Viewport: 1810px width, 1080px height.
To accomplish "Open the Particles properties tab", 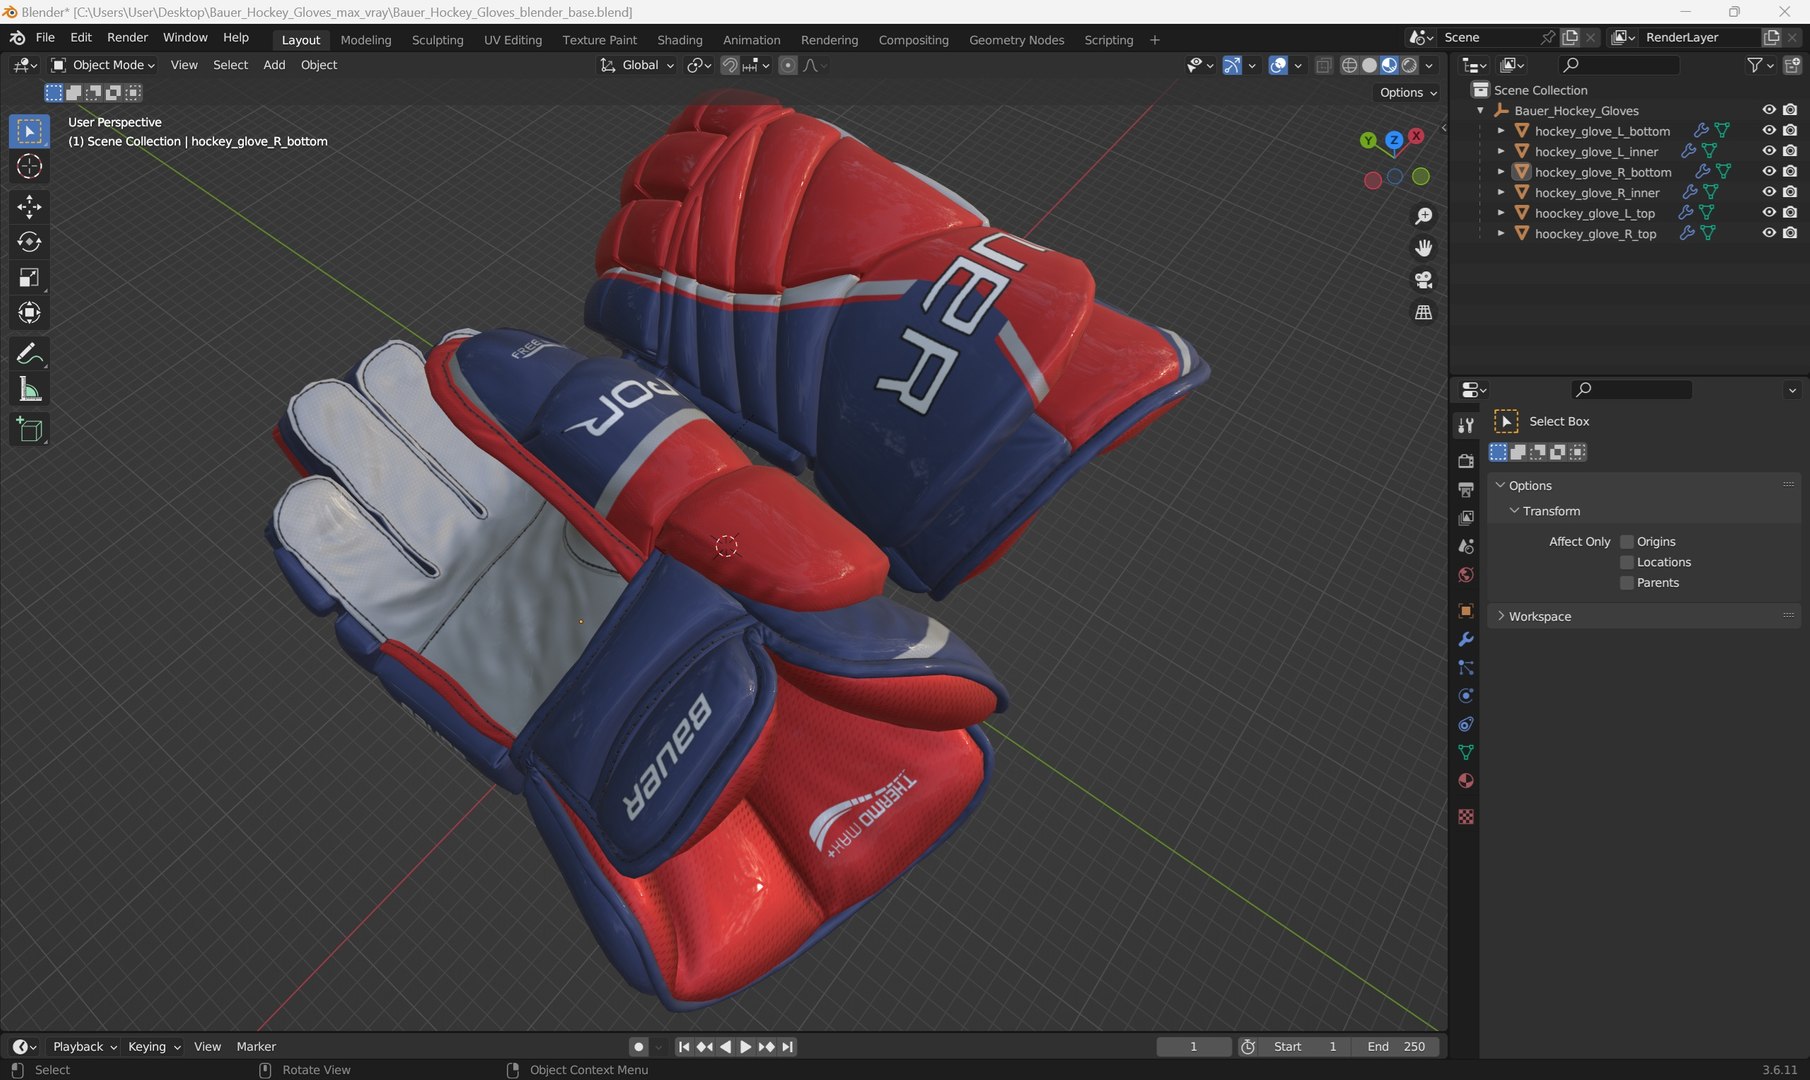I will (1466, 667).
